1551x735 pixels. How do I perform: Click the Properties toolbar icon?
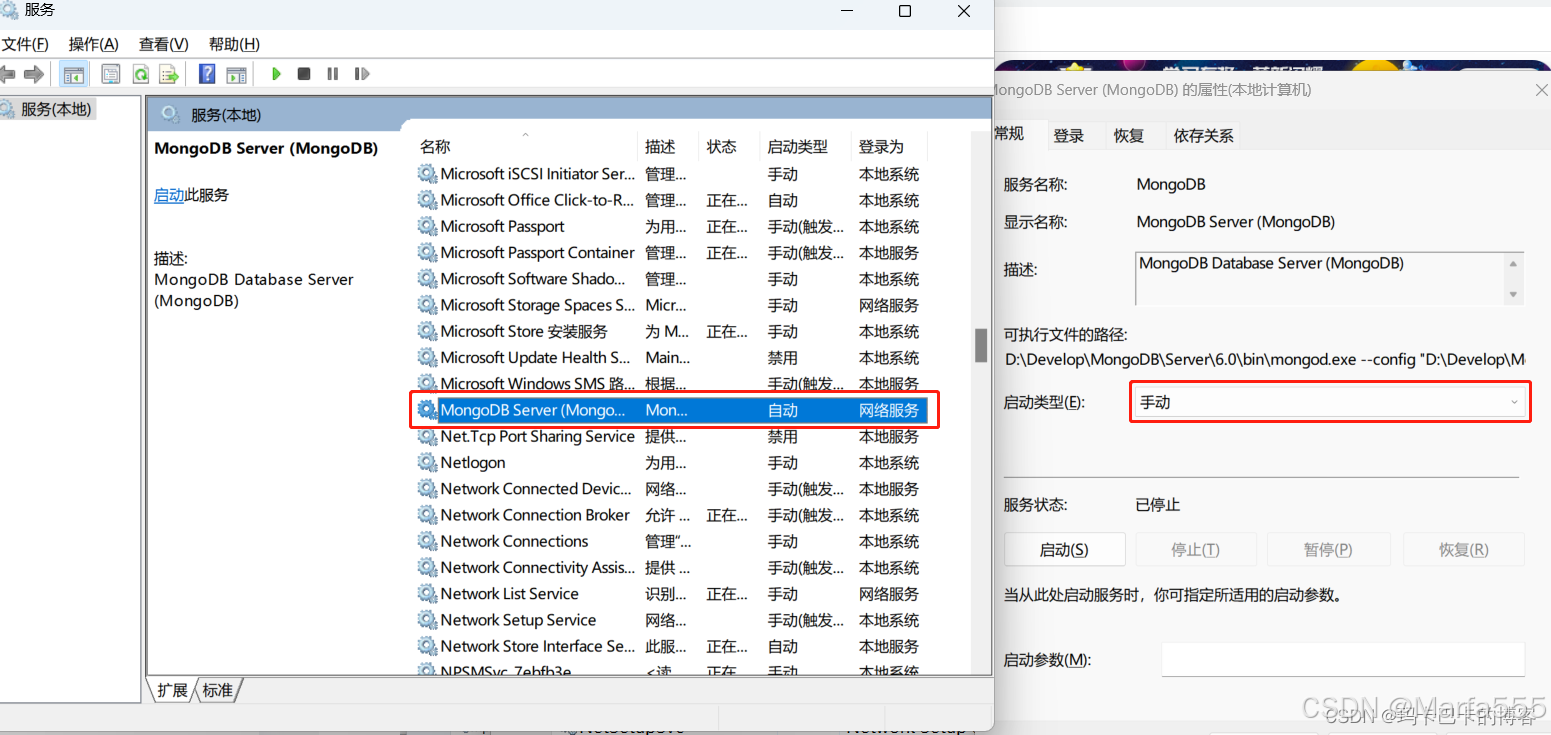(110, 73)
